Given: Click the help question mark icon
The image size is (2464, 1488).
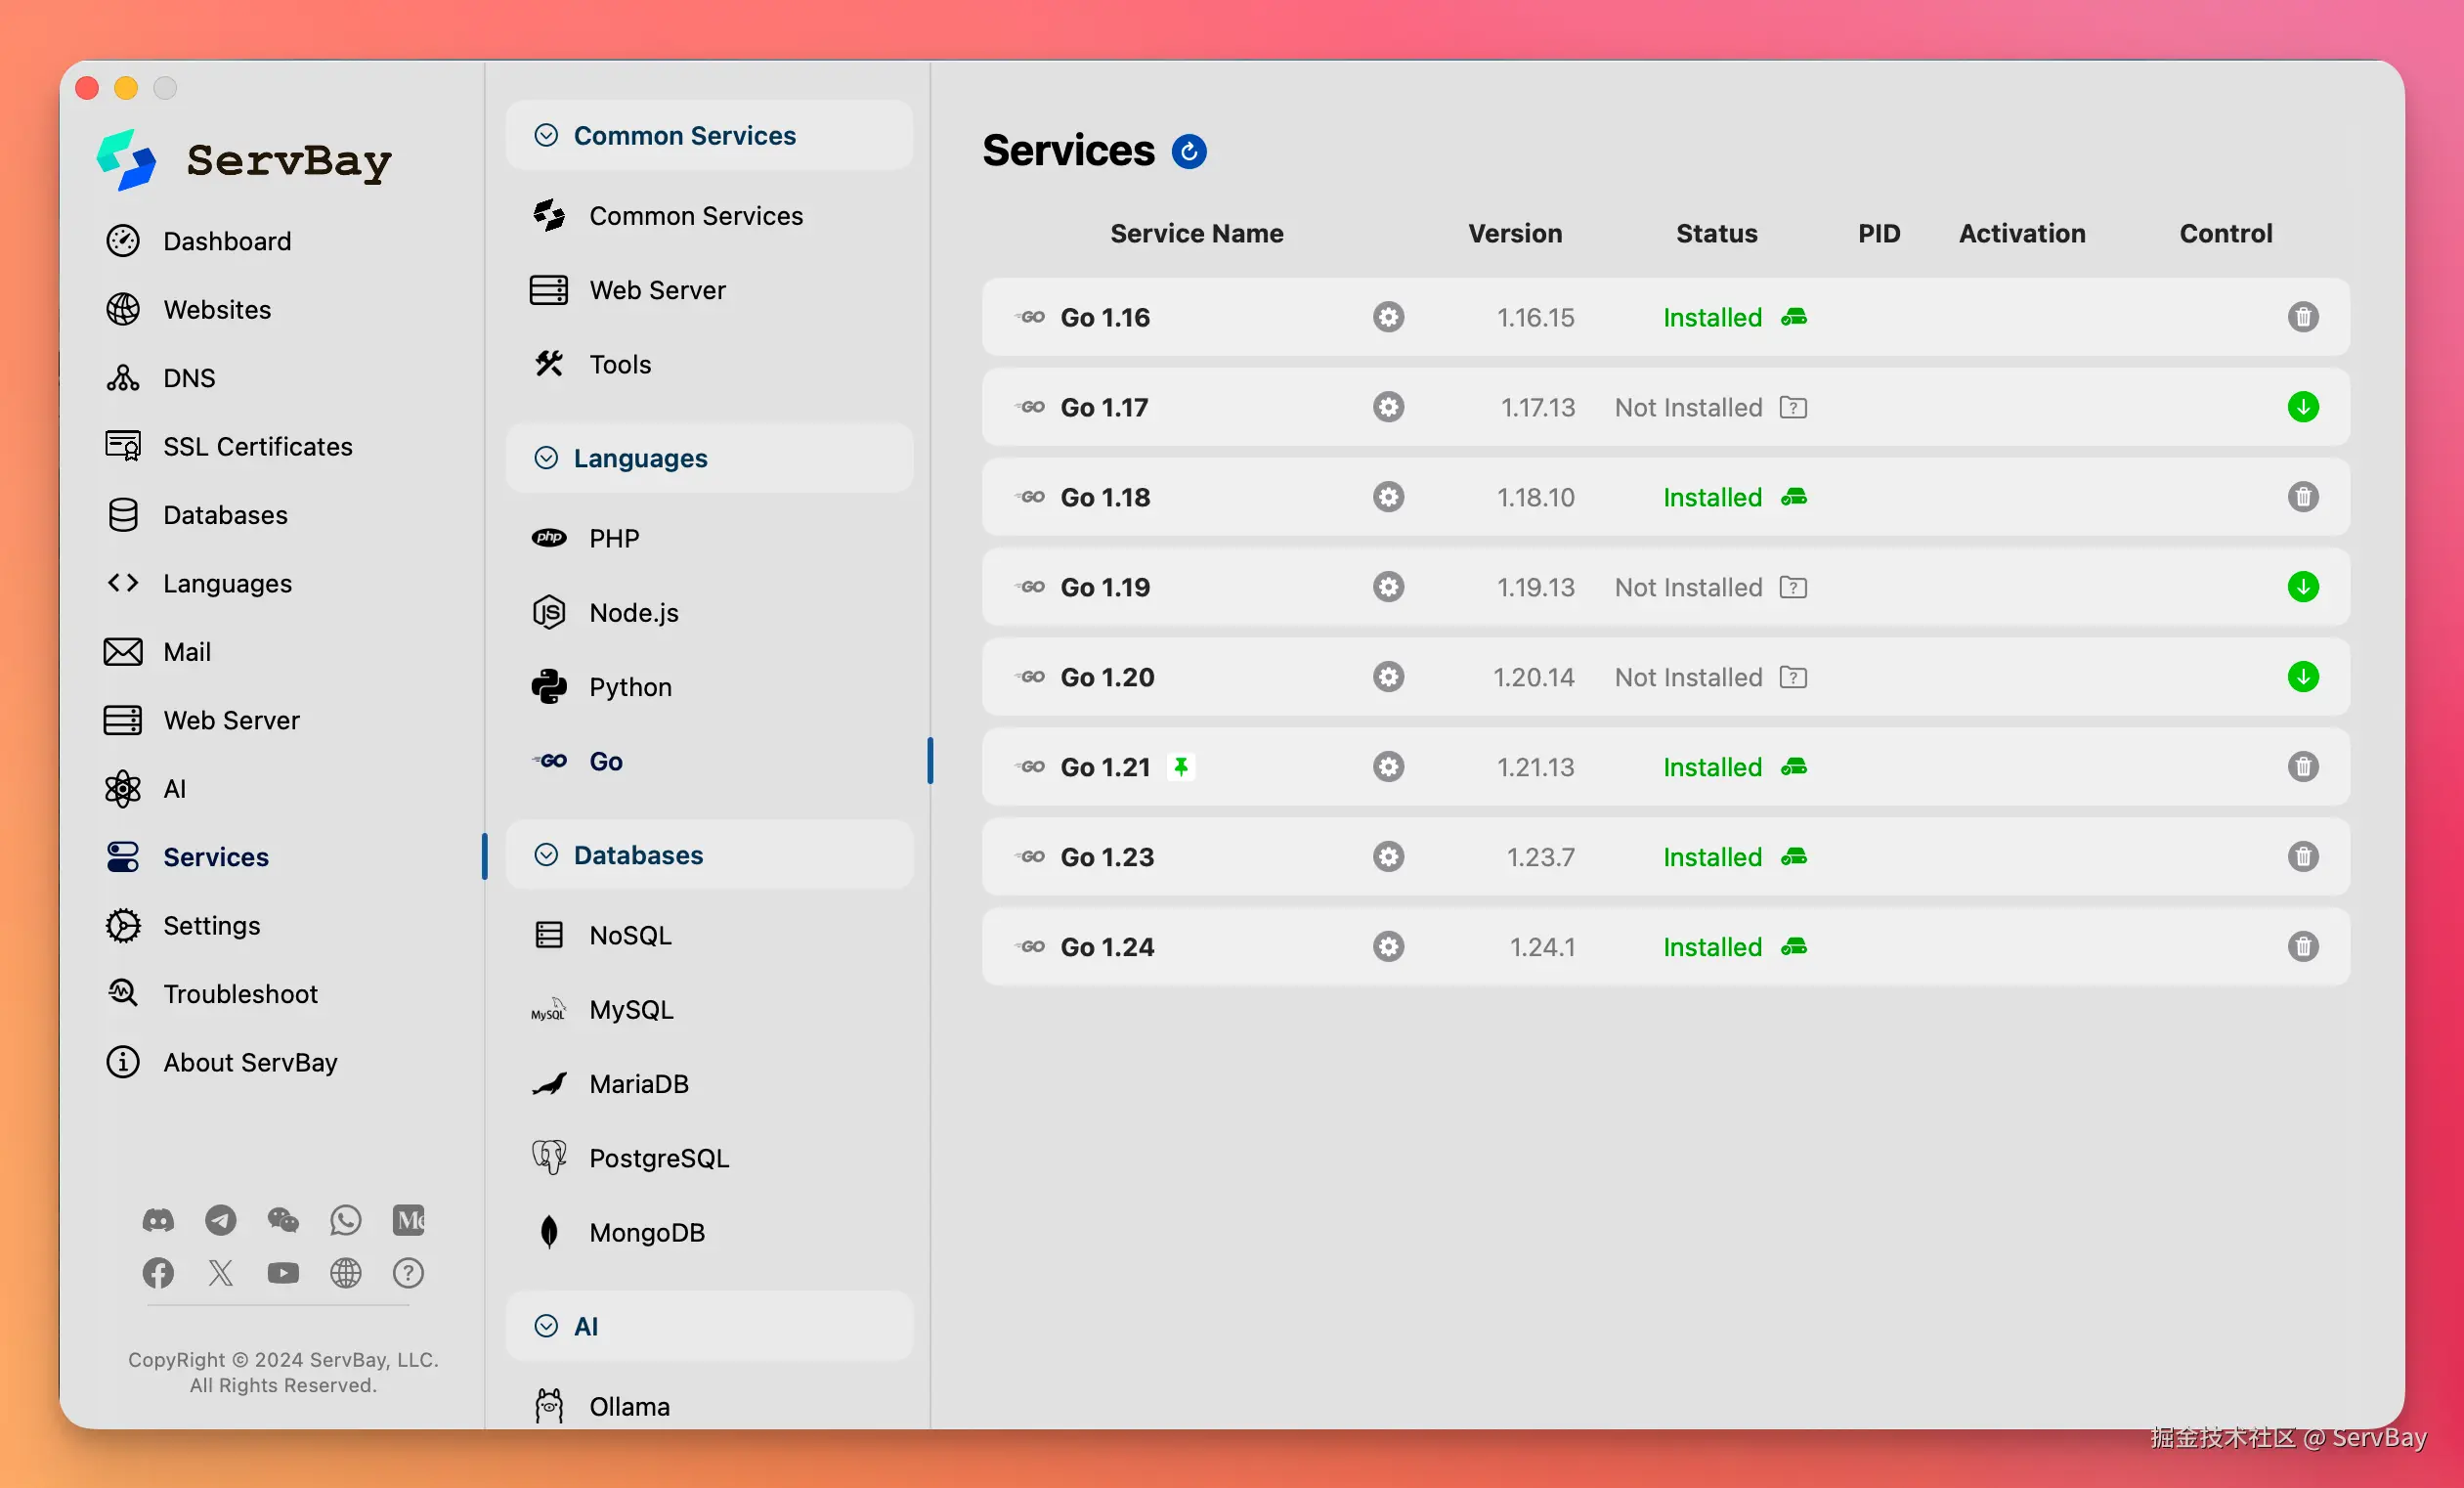Looking at the screenshot, I should click(408, 1273).
